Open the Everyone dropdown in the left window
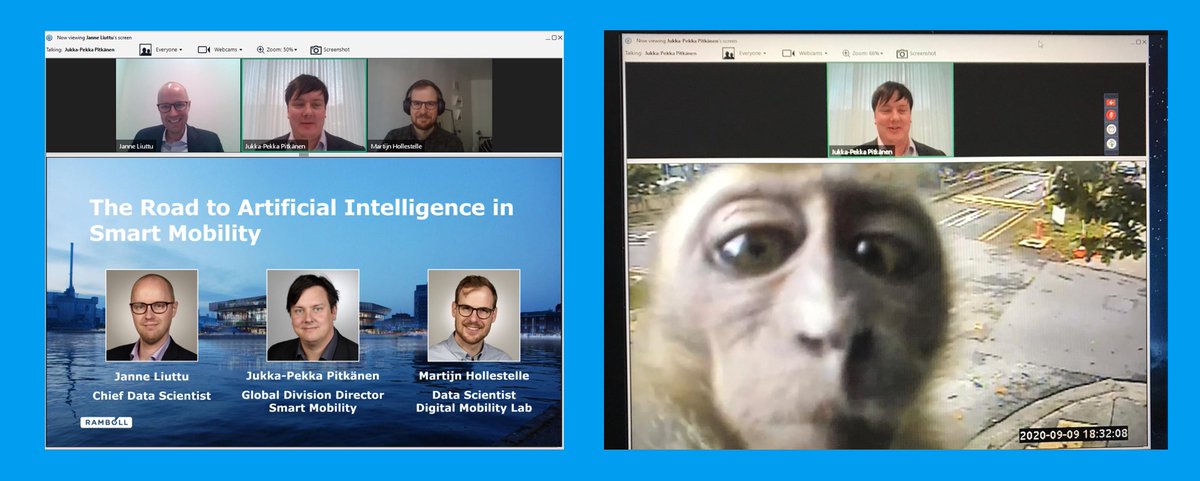1200x481 pixels. [x=168, y=49]
